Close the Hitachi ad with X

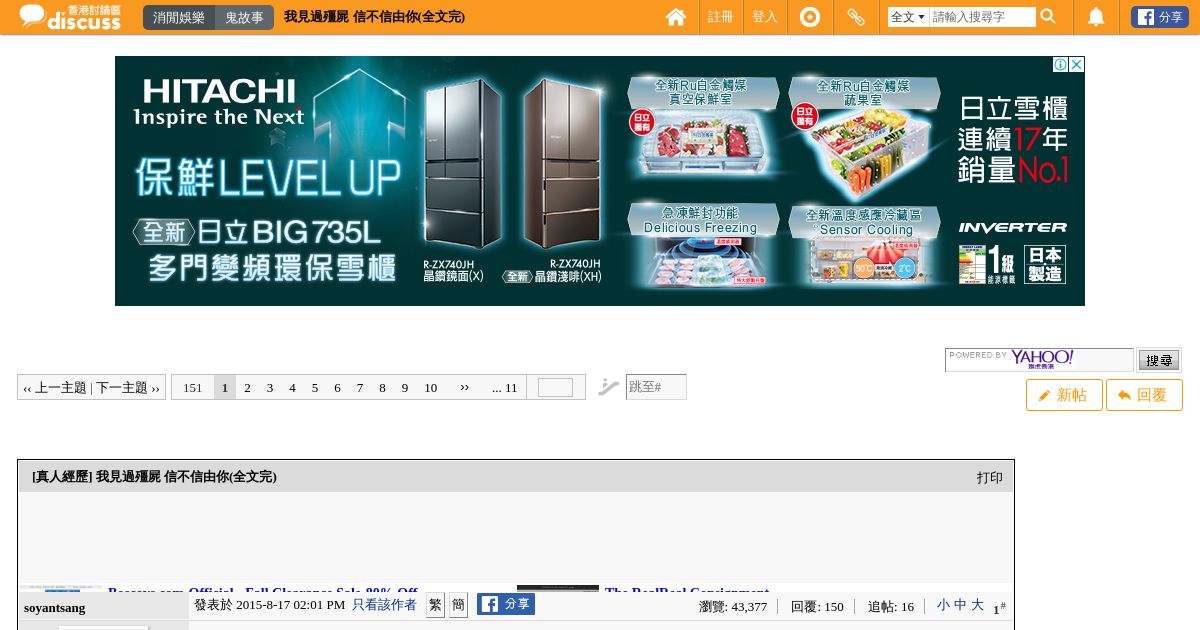pos(1077,64)
